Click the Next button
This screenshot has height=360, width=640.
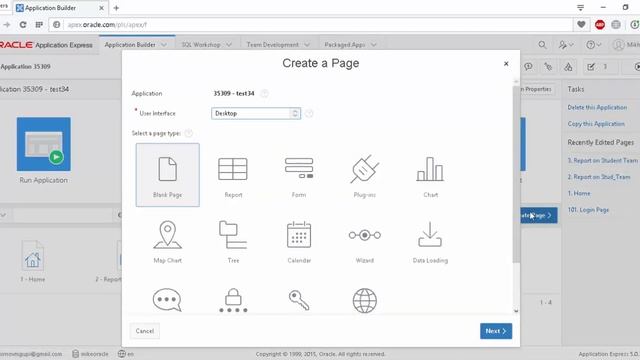pos(496,331)
